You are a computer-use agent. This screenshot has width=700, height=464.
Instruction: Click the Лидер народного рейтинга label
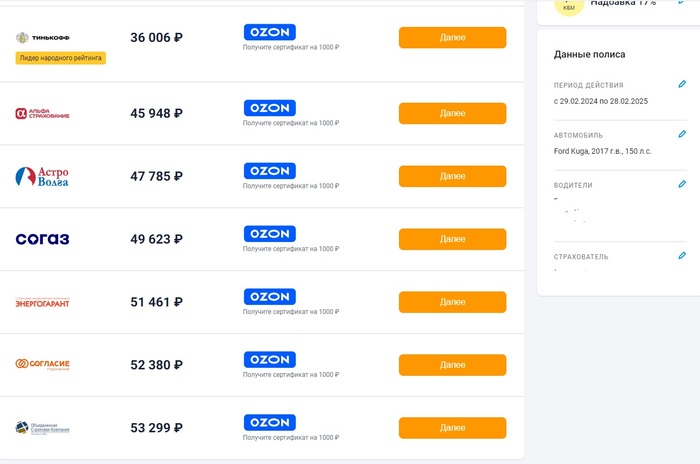click(x=61, y=58)
